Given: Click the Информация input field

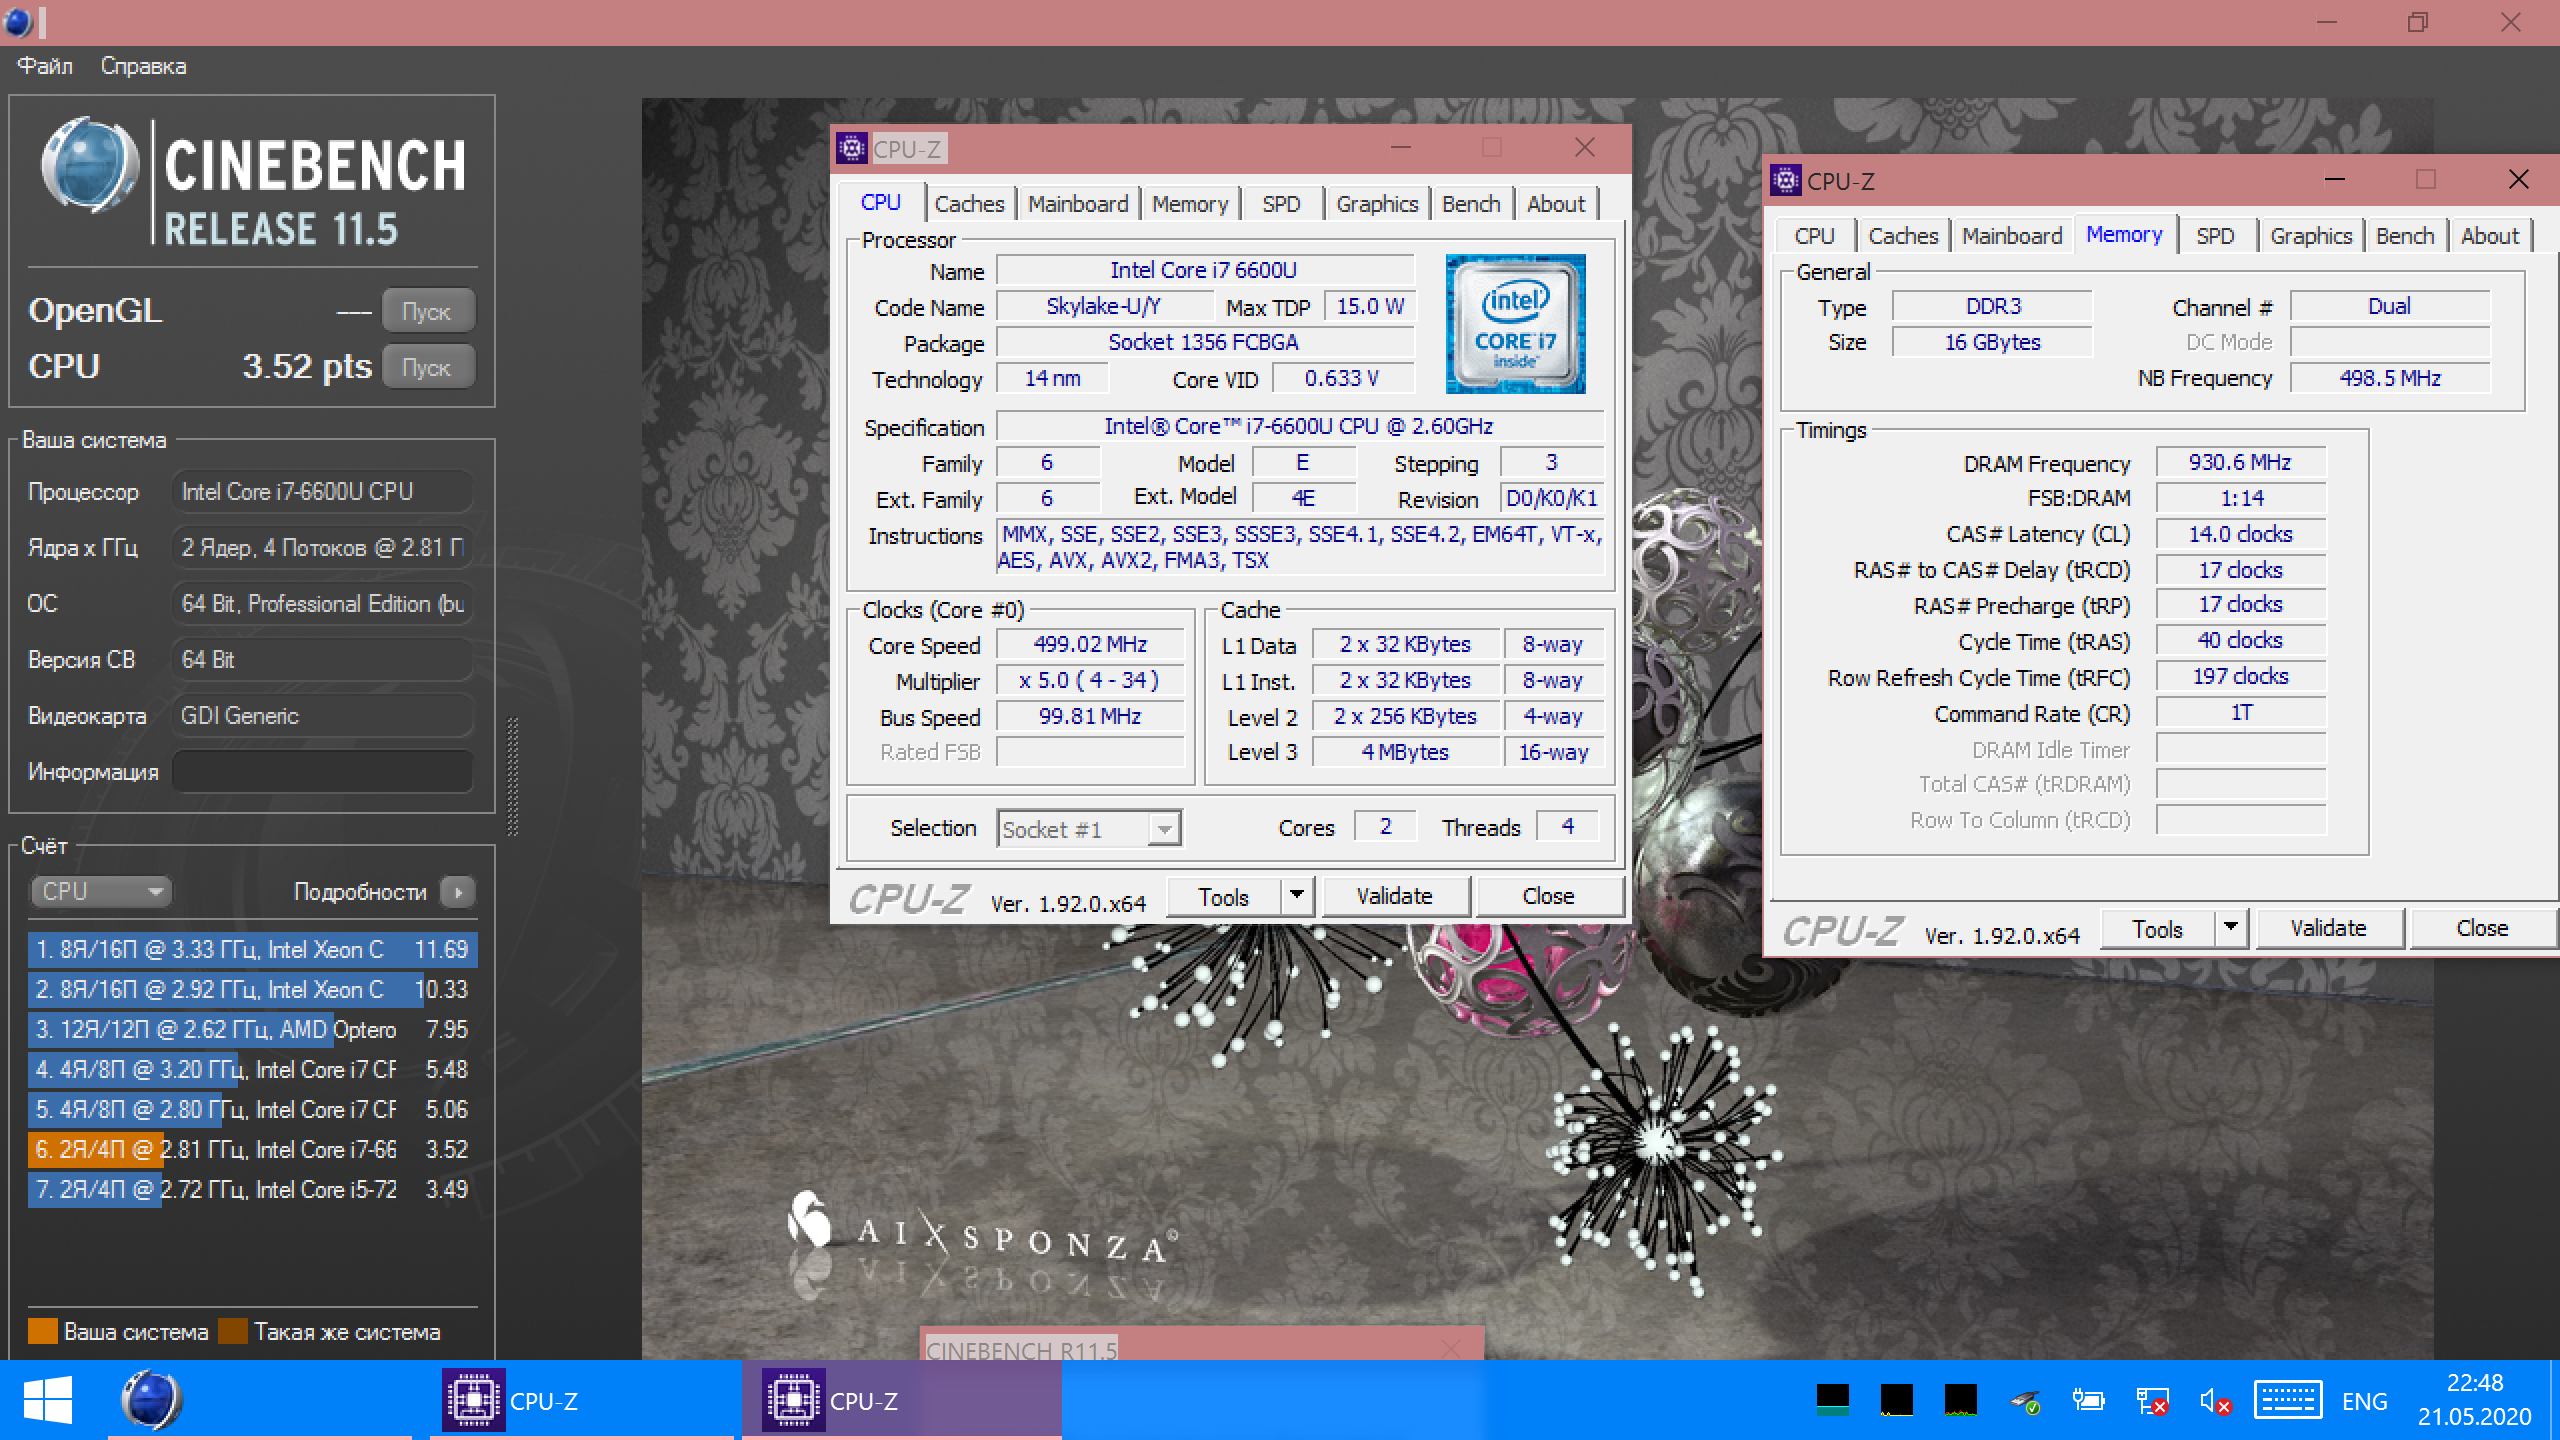Looking at the screenshot, I should pyautogui.click(x=322, y=772).
